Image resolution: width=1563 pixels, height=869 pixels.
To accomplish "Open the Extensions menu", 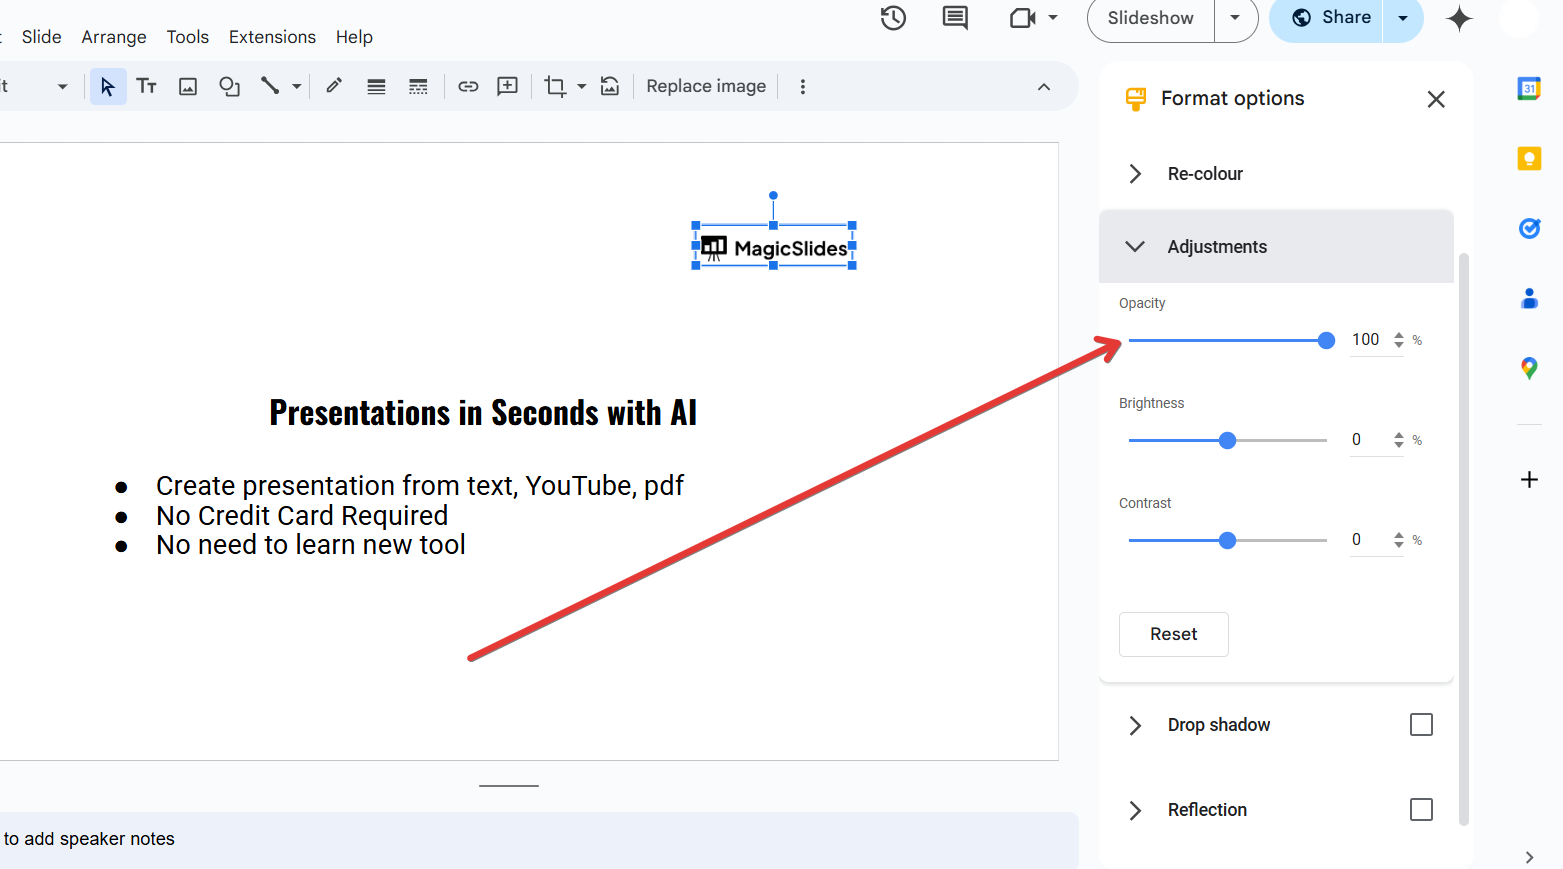I will click(x=272, y=37).
